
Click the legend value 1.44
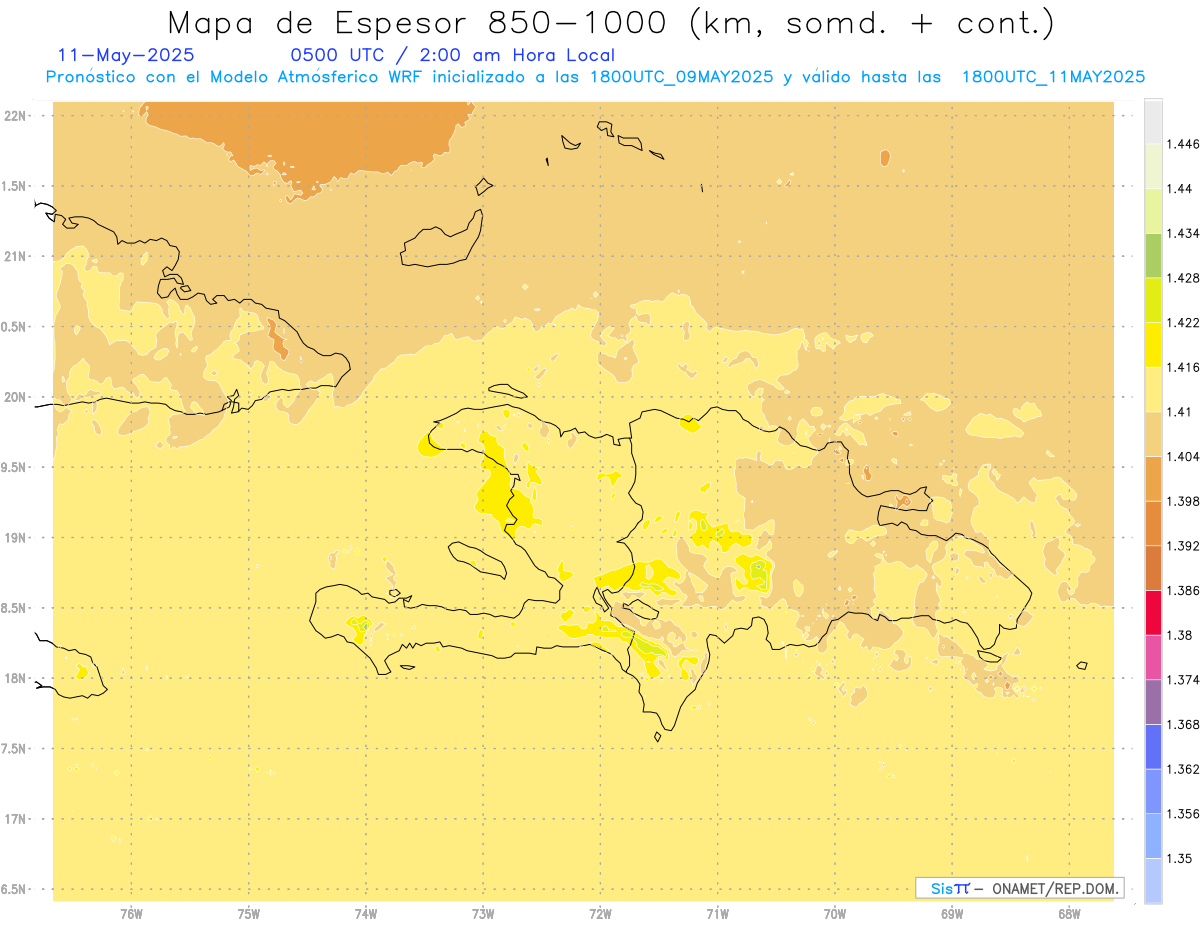pyautogui.click(x=1180, y=188)
